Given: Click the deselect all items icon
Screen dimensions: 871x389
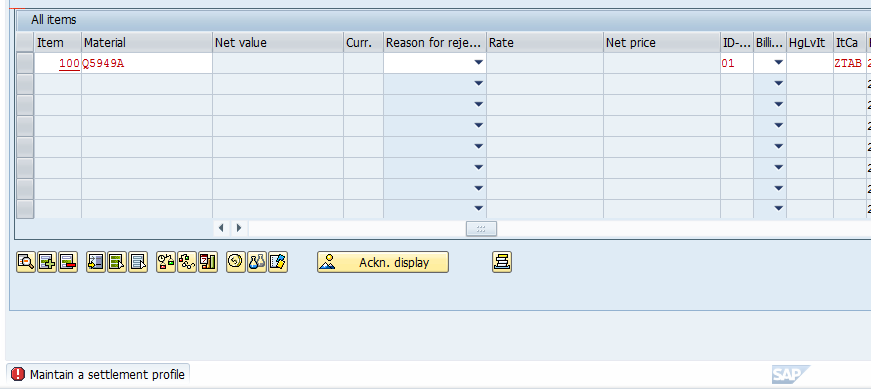Looking at the screenshot, I should coord(138,262).
